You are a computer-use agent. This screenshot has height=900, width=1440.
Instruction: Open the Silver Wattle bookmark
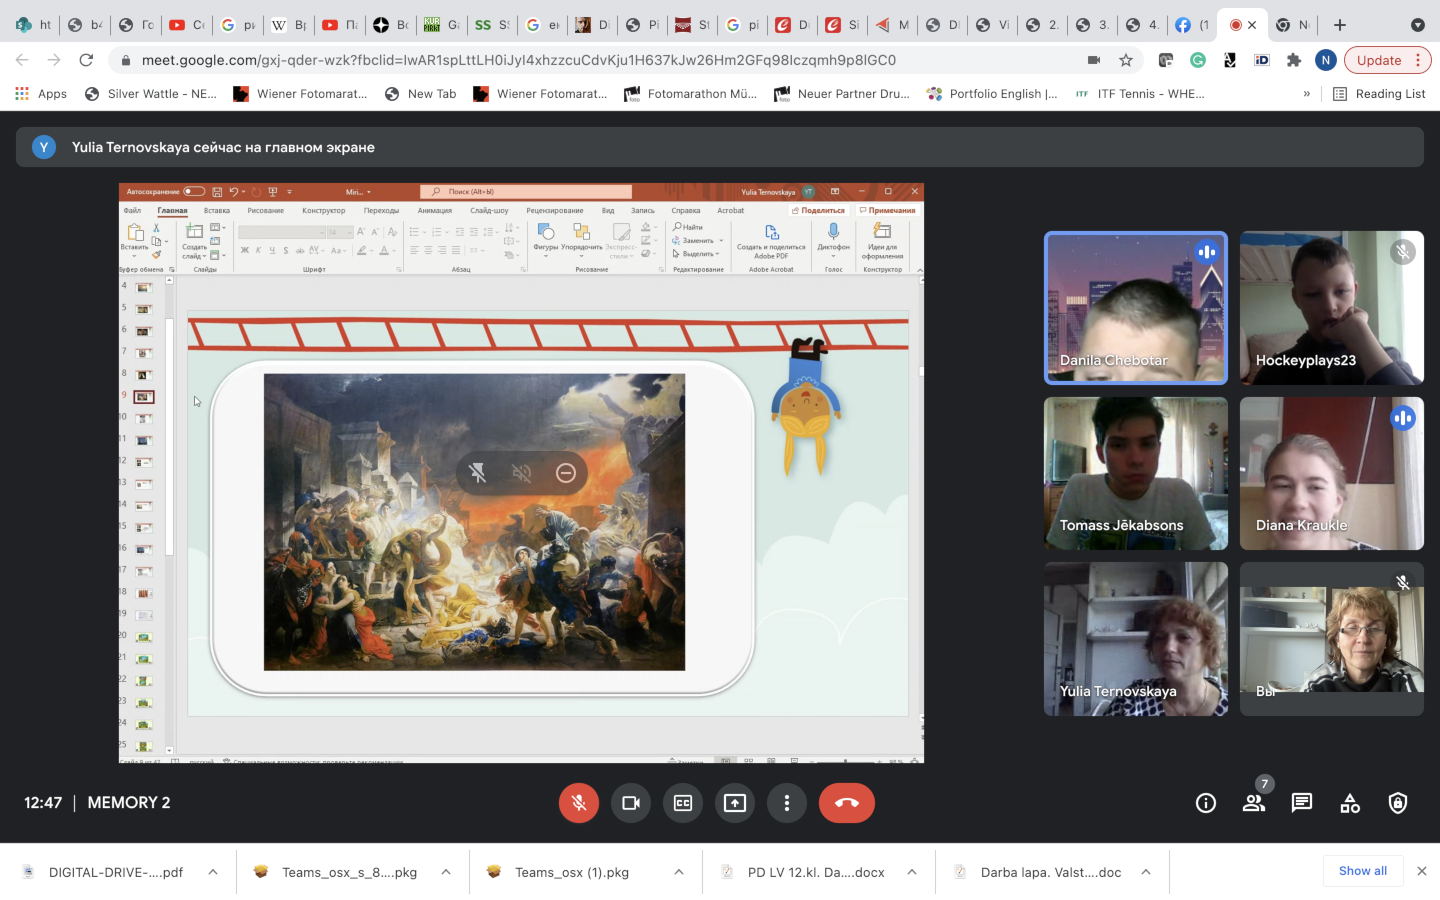[151, 94]
